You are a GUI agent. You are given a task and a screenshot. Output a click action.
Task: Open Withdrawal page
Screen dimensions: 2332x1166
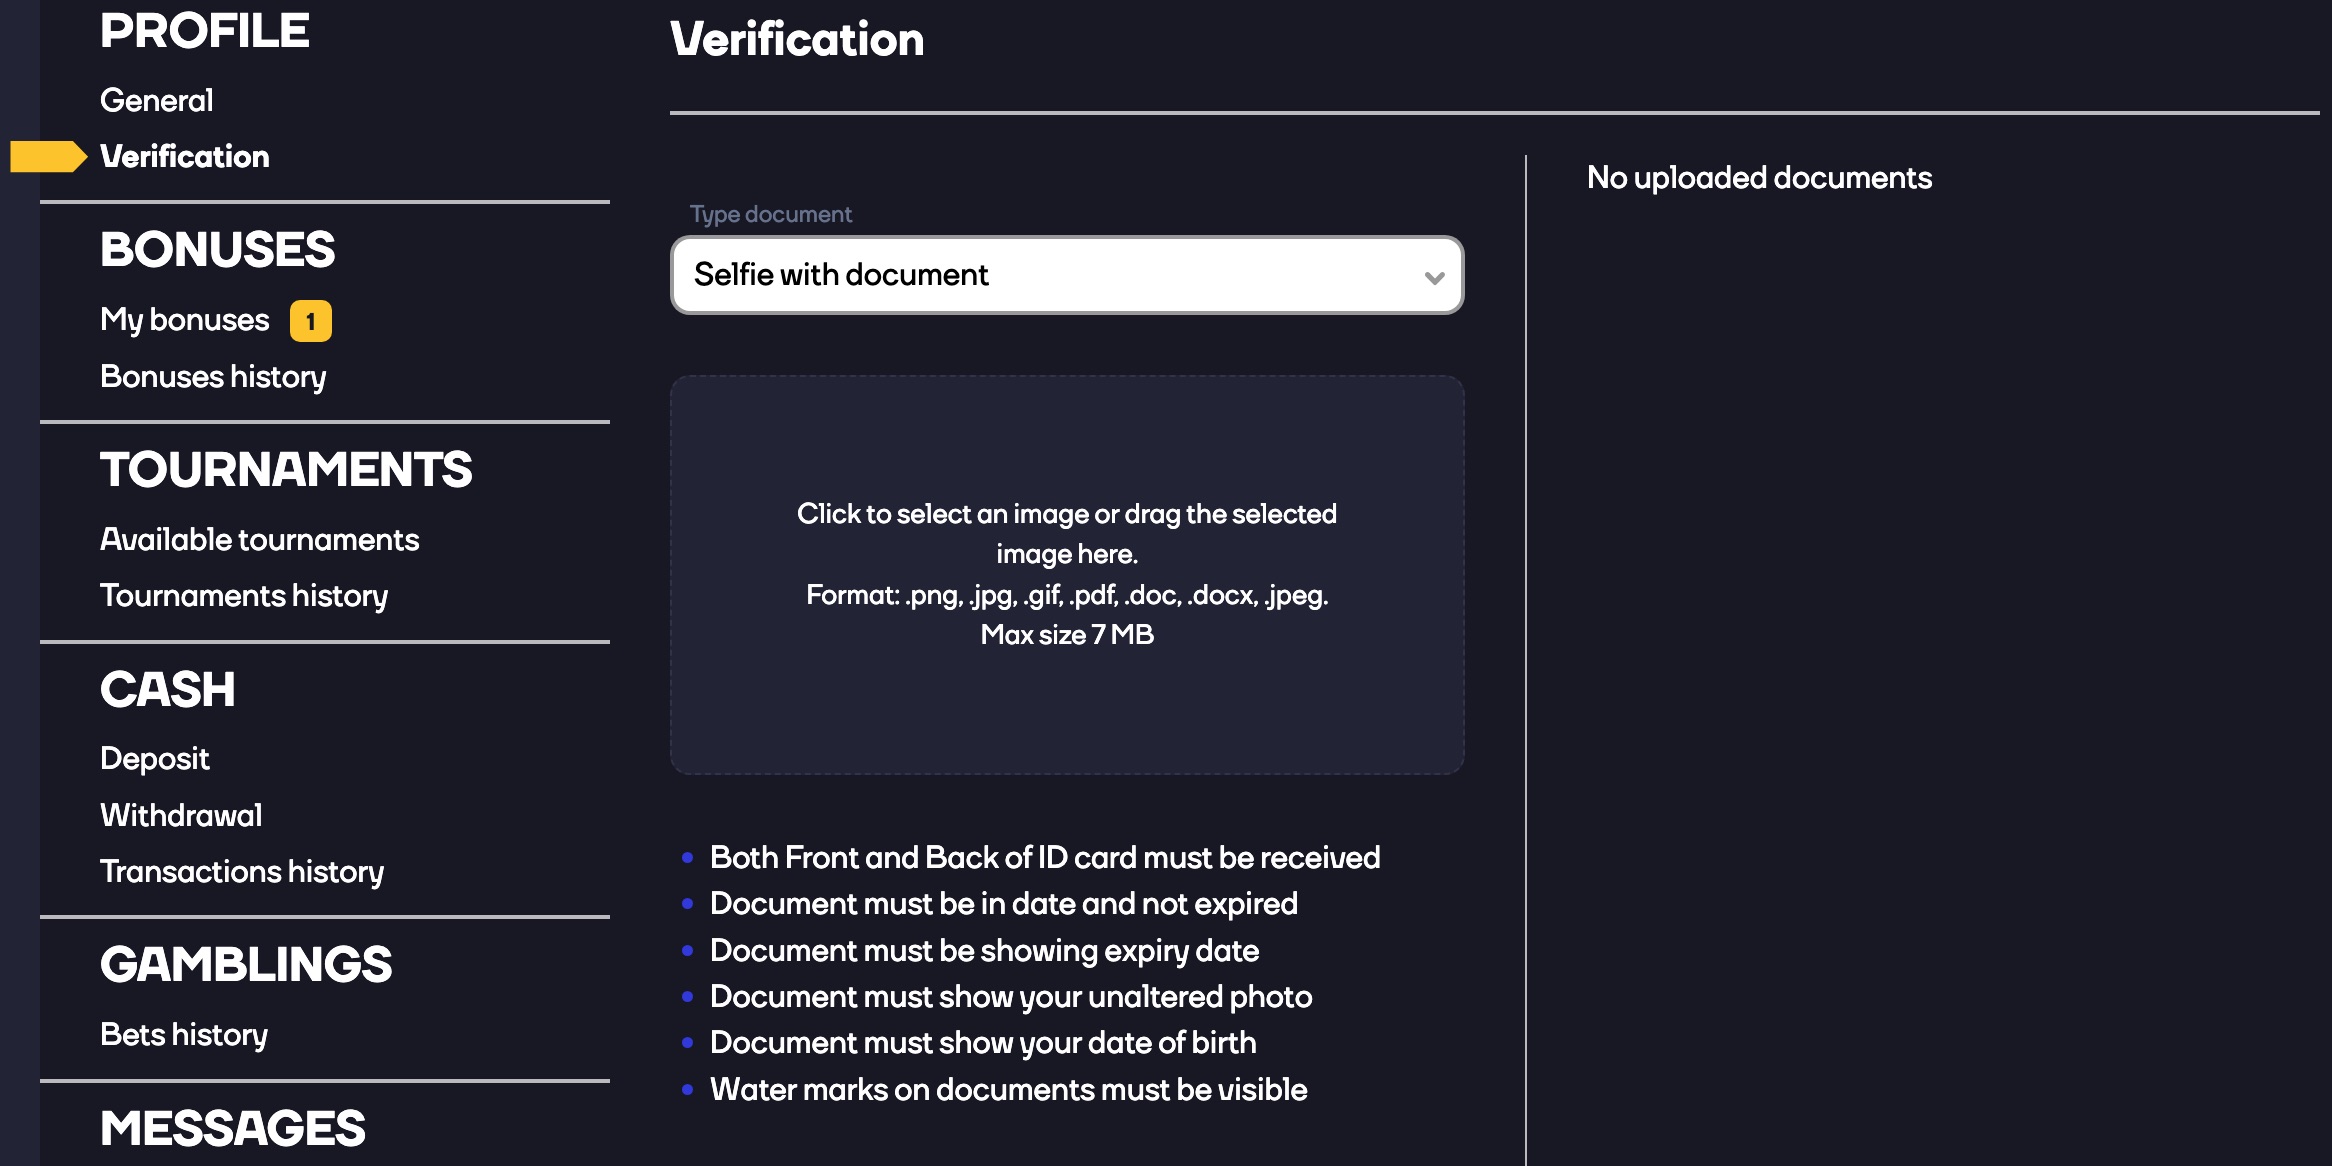[178, 815]
